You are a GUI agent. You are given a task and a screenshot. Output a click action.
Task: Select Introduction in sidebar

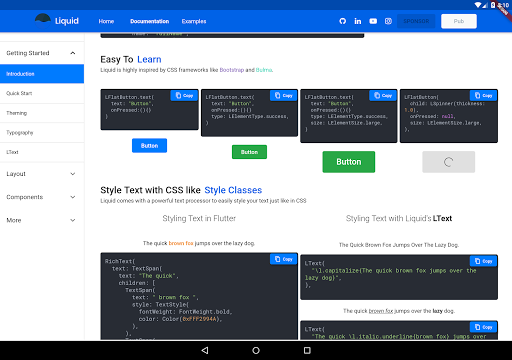[42, 74]
